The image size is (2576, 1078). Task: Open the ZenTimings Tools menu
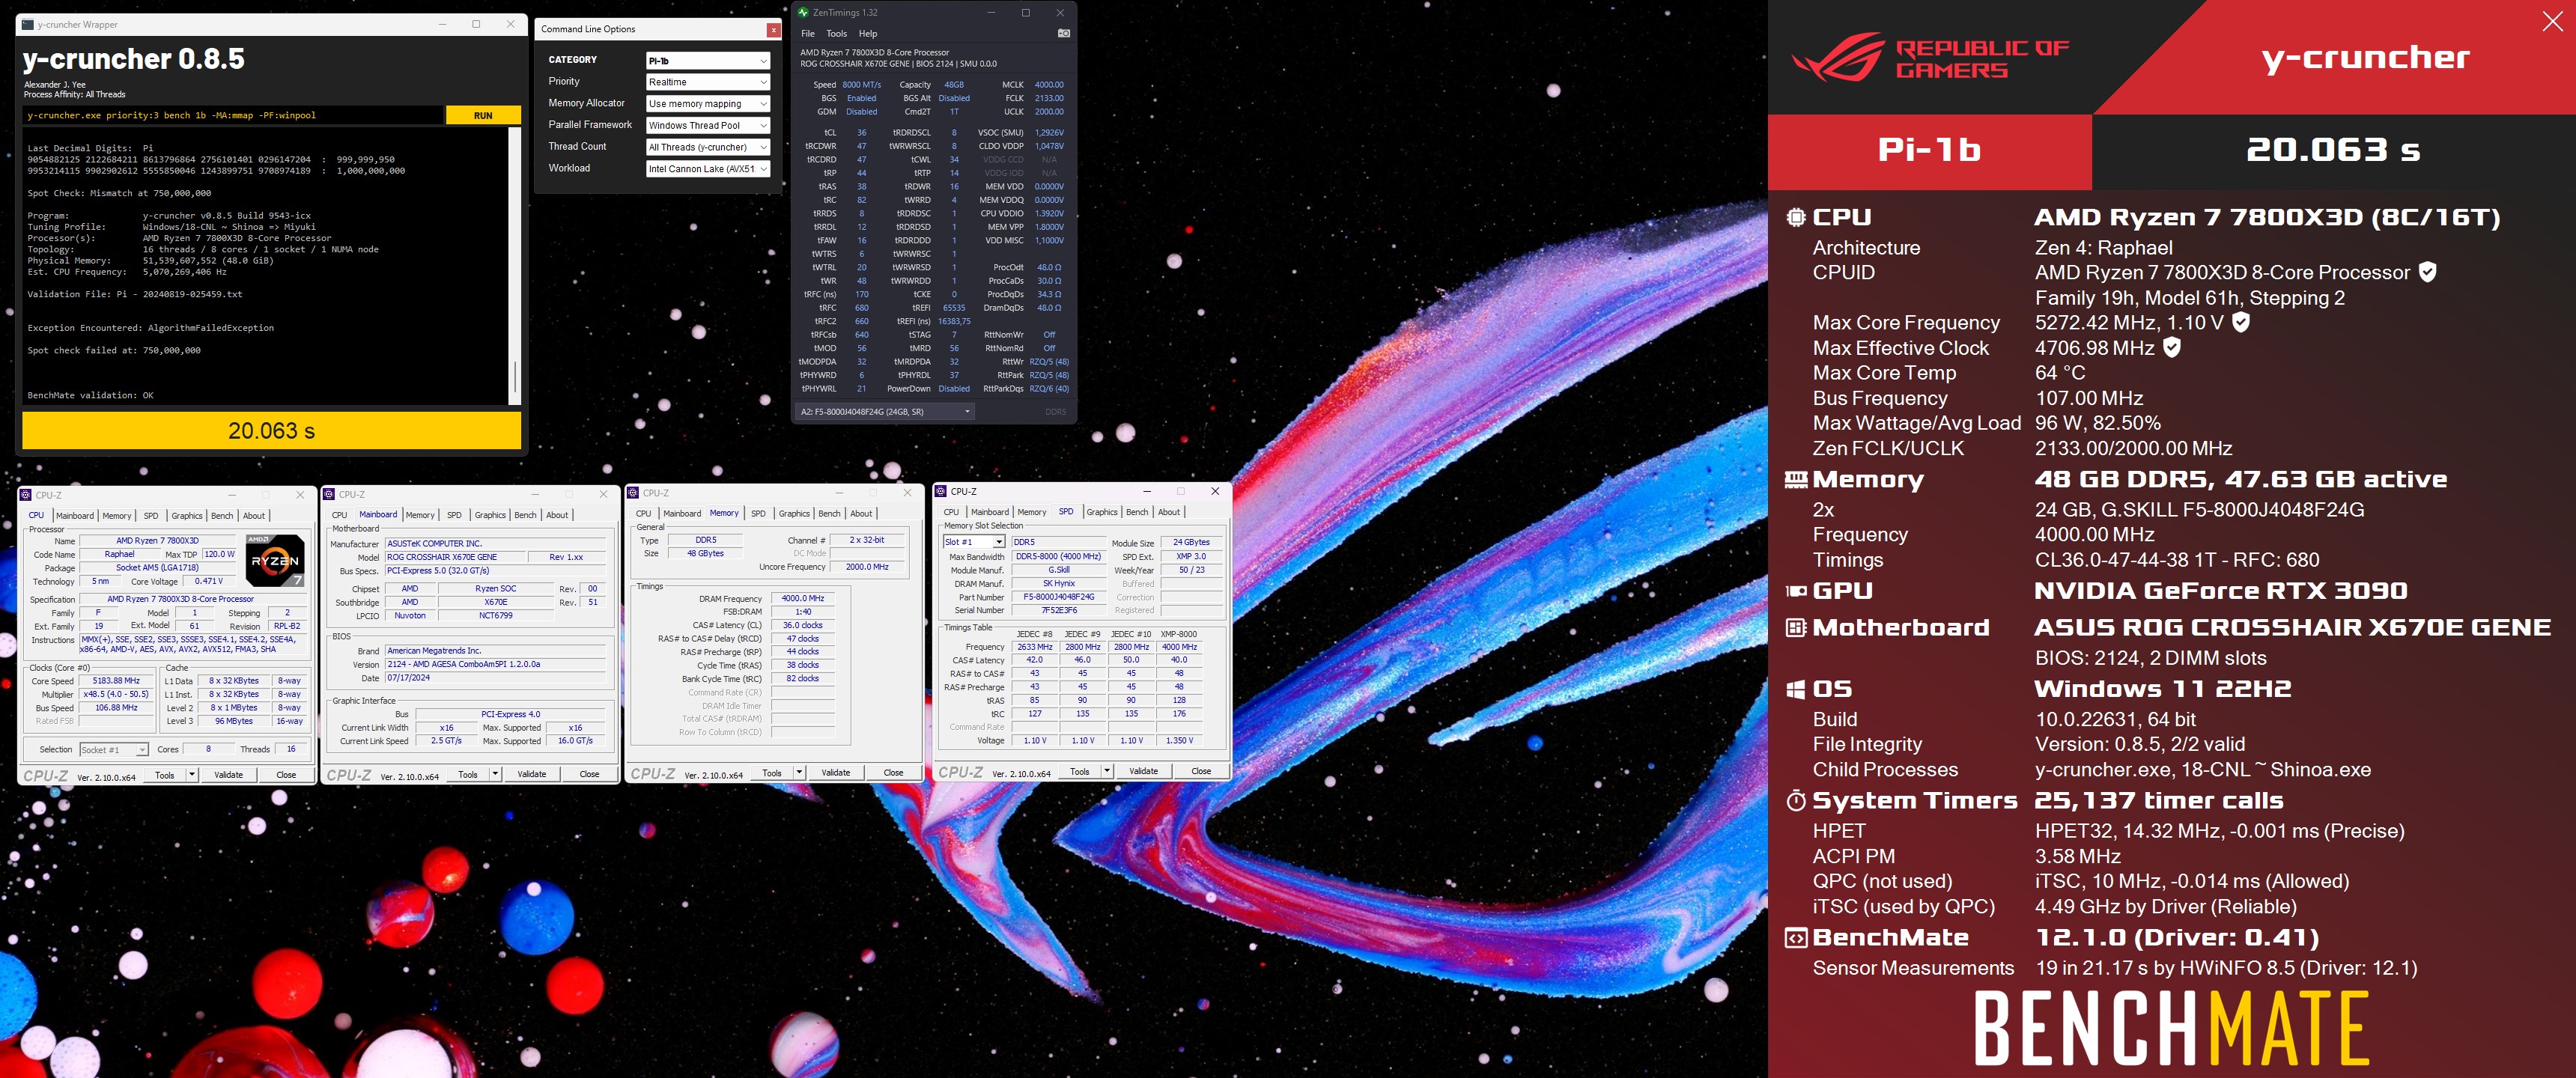pos(837,34)
